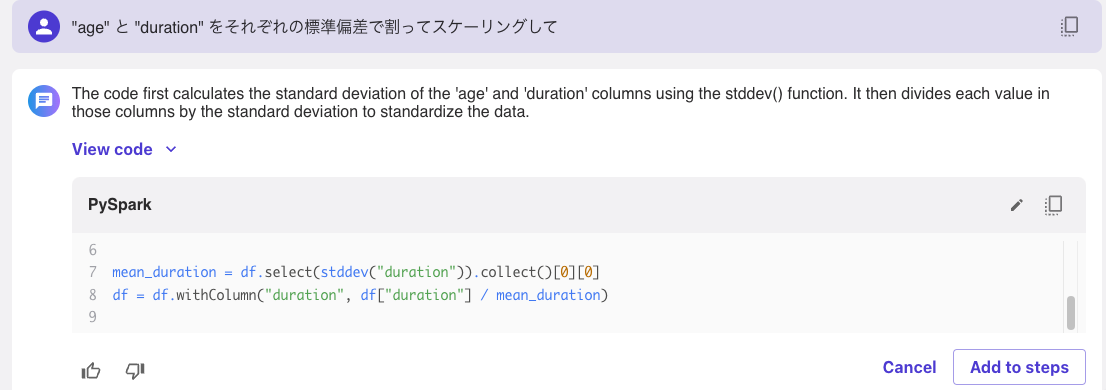This screenshot has height=390, width=1106.
Task: Give a thumbs up to the response
Action: [x=91, y=370]
